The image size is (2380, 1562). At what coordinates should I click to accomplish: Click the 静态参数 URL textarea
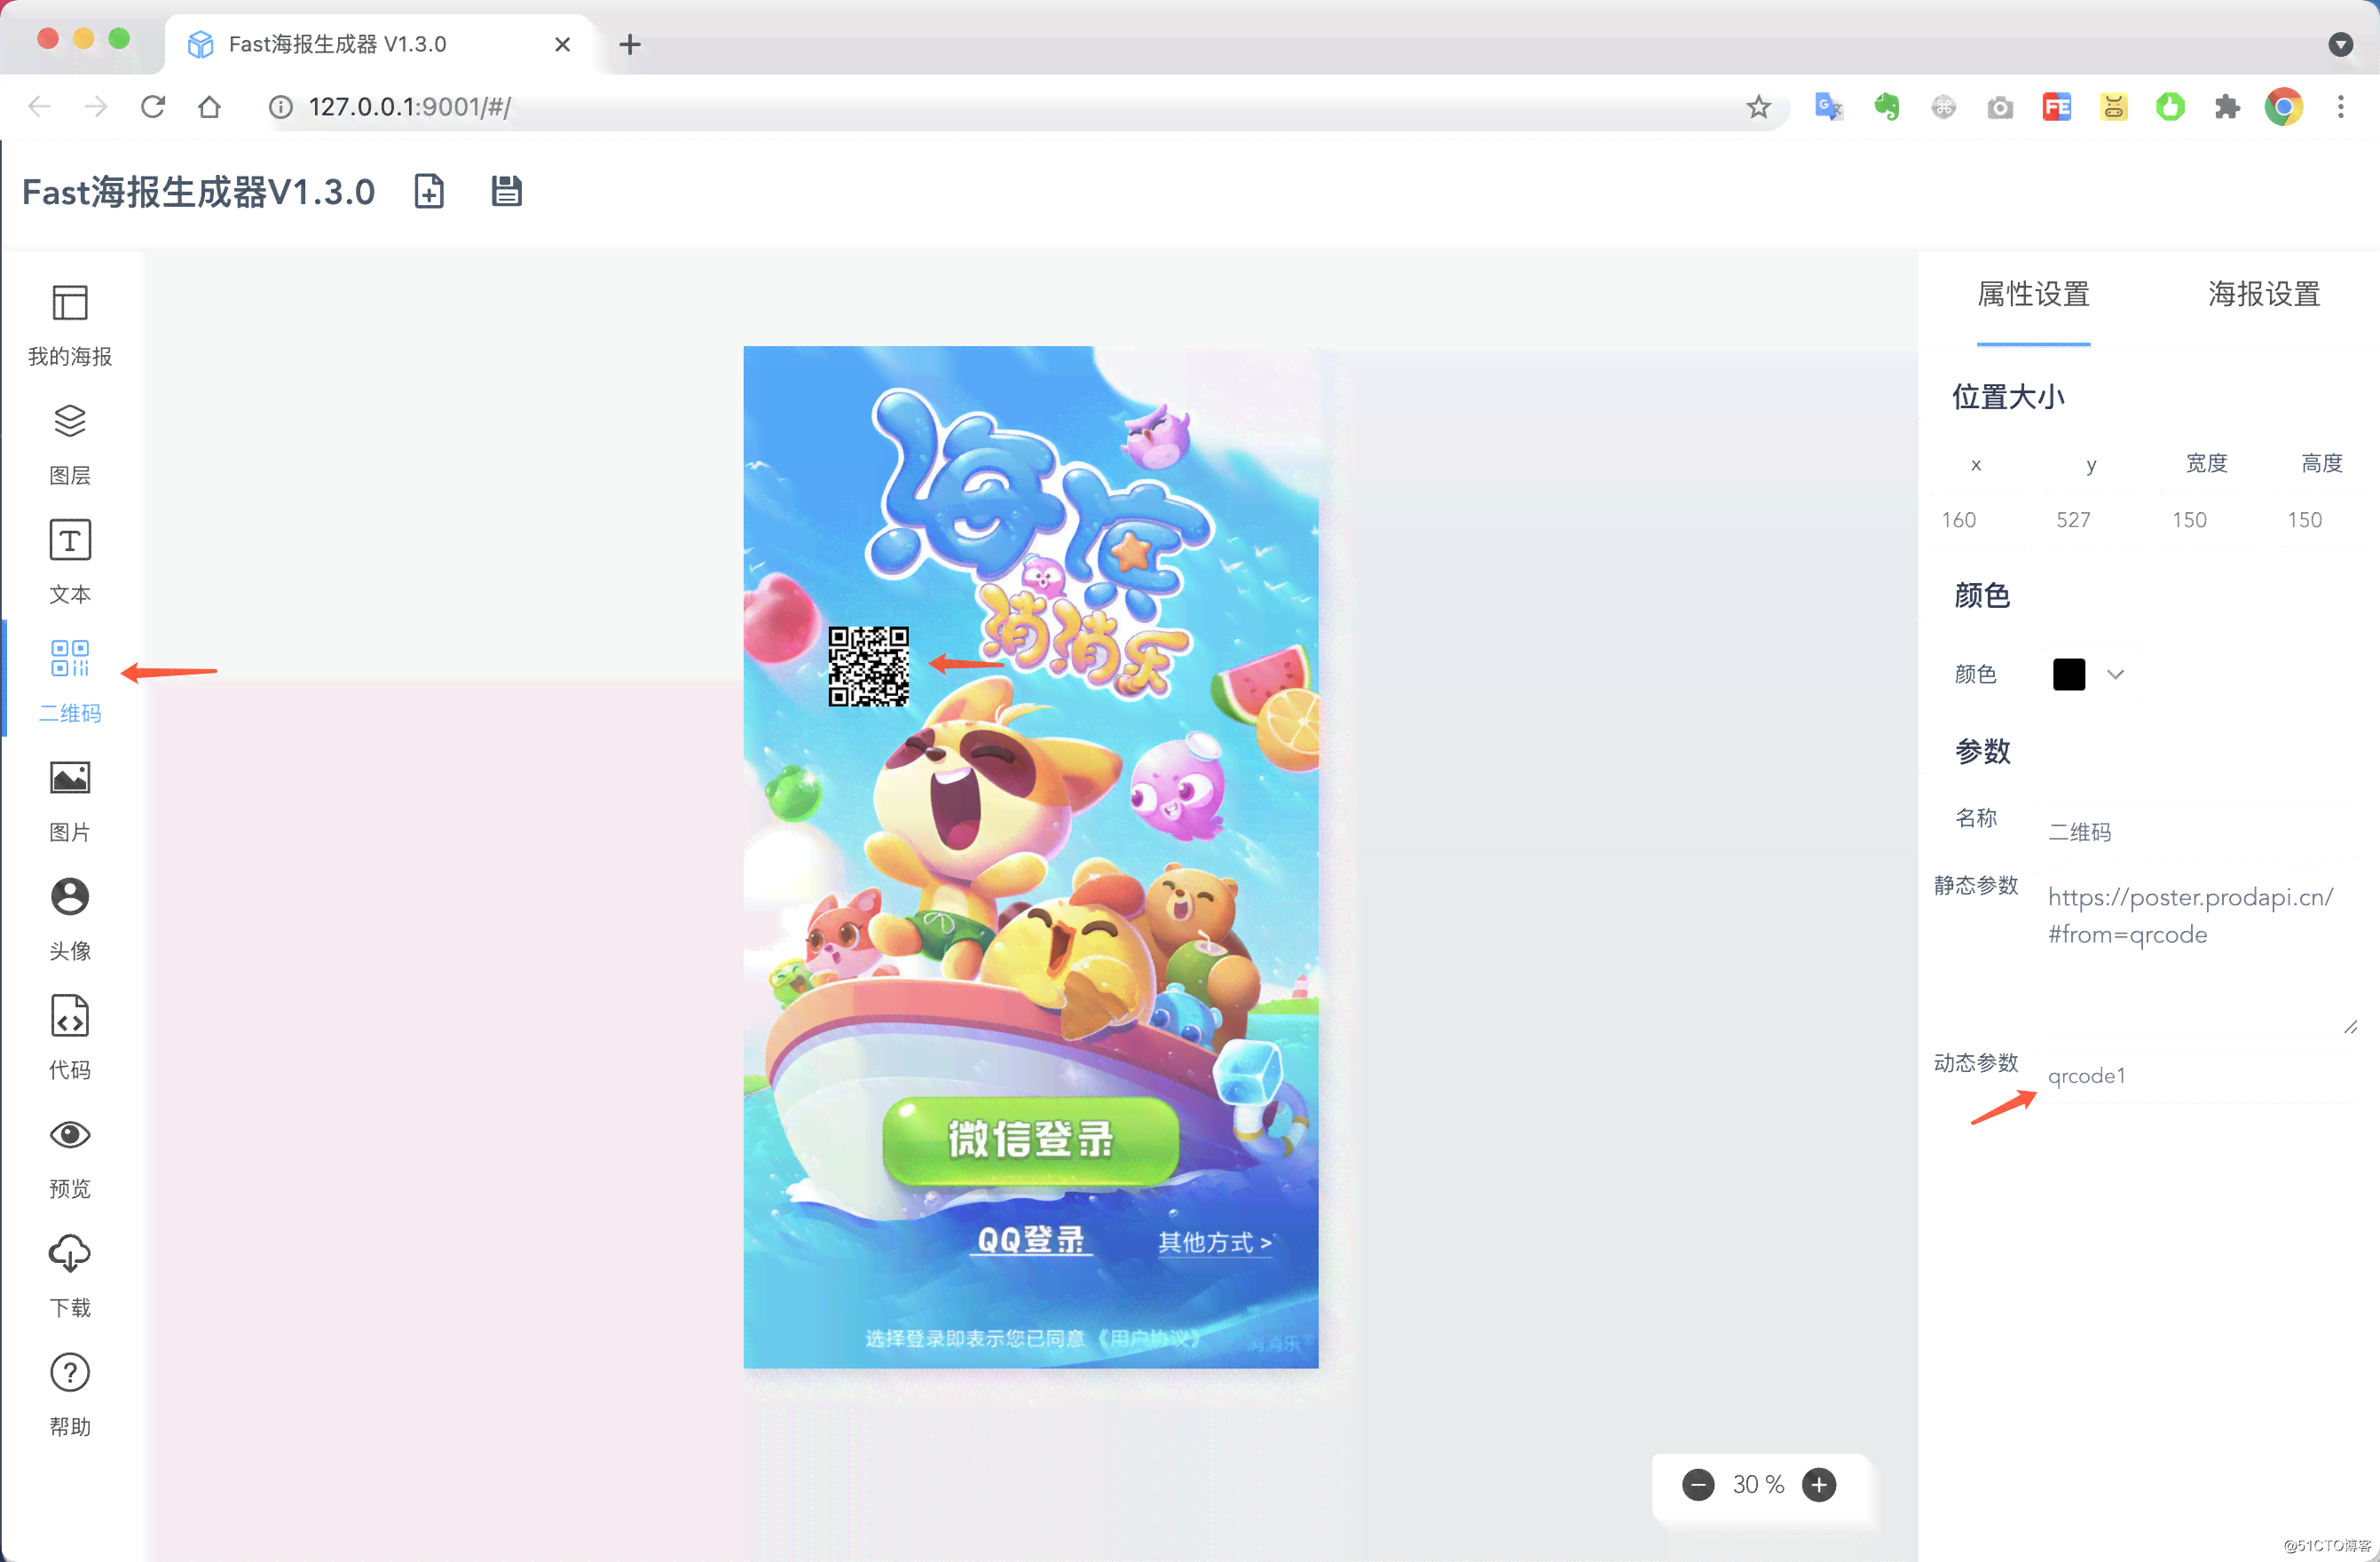tap(2199, 953)
